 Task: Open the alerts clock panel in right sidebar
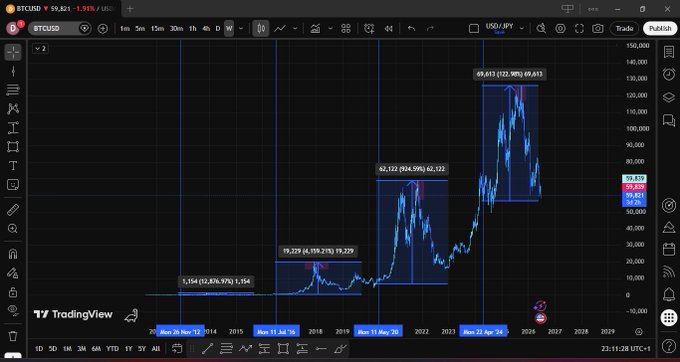click(669, 74)
